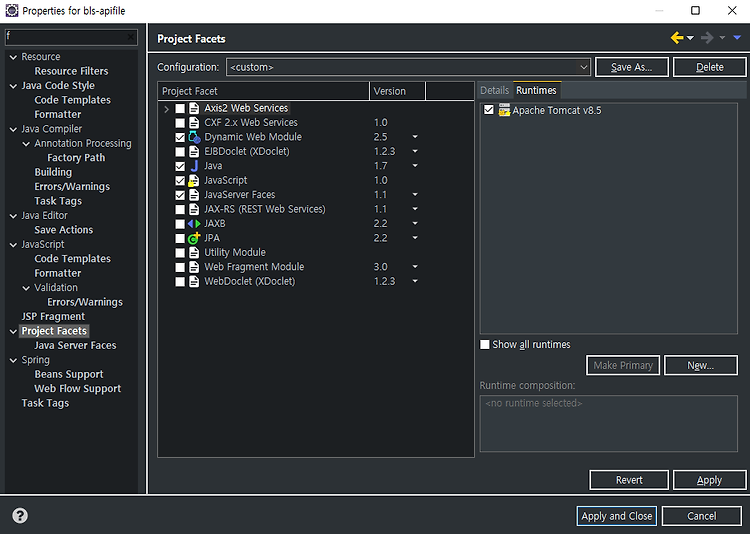Check the JAXB facet checkbox
The width and height of the screenshot is (750, 534).
point(180,223)
